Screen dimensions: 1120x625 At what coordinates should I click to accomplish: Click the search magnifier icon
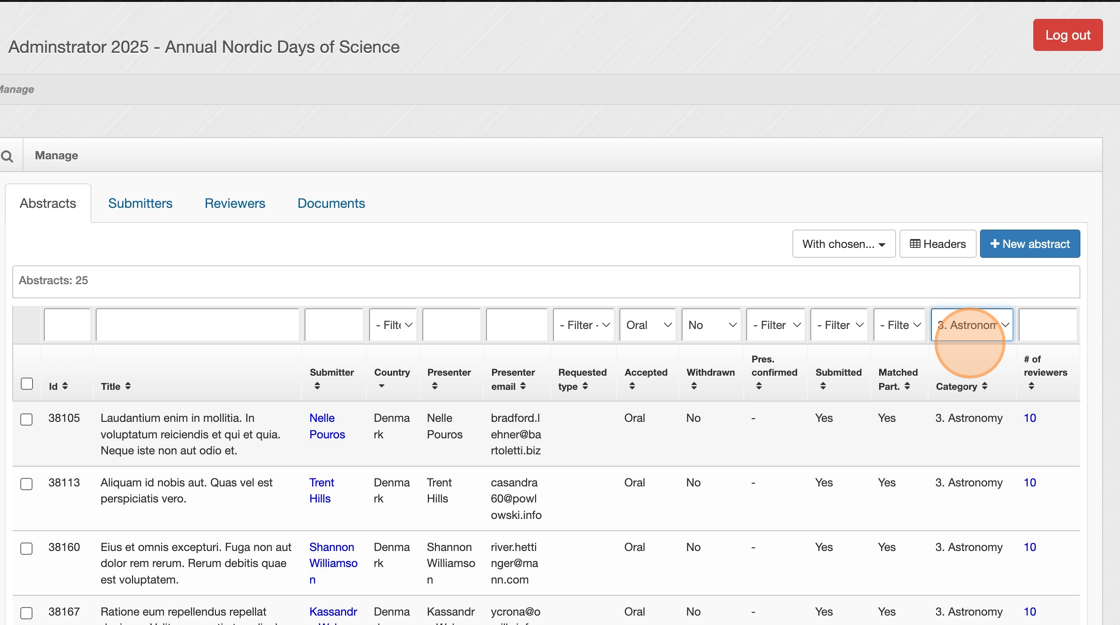7,156
